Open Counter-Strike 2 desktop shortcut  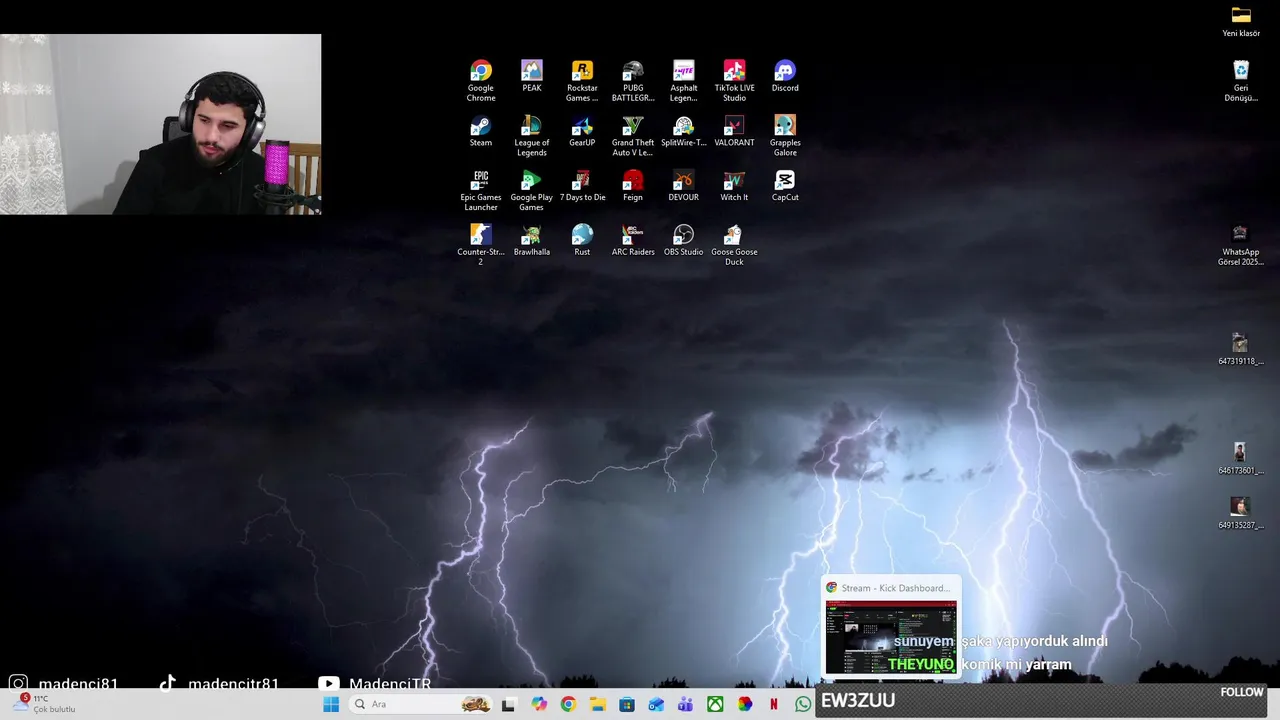(x=481, y=245)
